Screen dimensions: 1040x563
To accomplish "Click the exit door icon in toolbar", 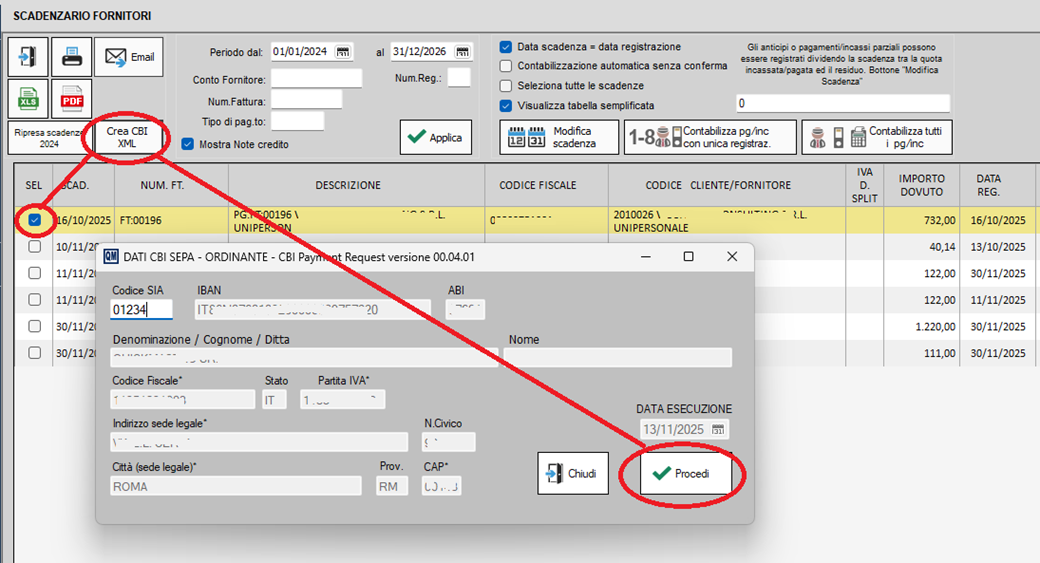I will (x=27, y=57).
